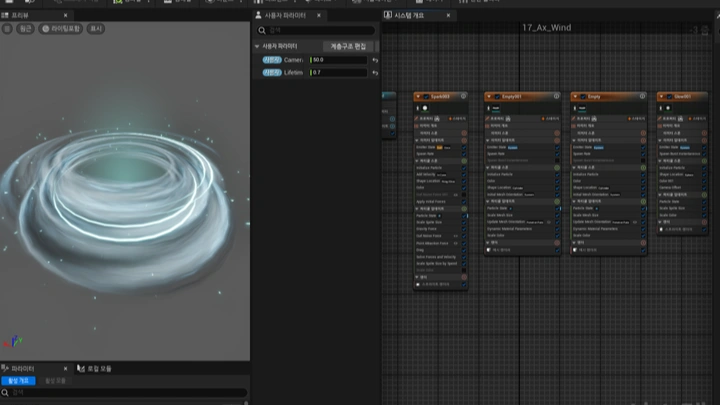This screenshot has width=720, height=405.
Task: Click the bottom parameters search field
Action: [125, 392]
